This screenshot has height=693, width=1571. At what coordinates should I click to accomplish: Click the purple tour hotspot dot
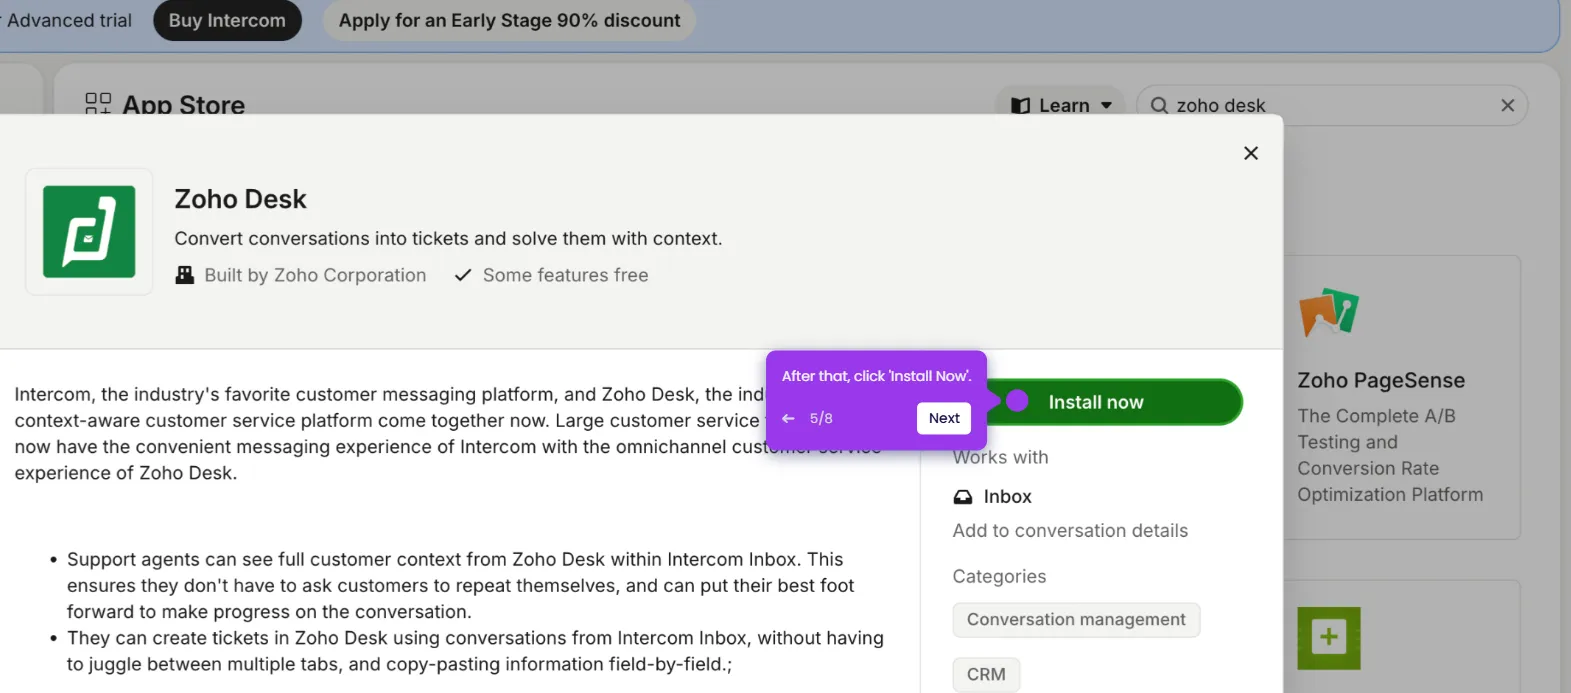tap(1017, 401)
